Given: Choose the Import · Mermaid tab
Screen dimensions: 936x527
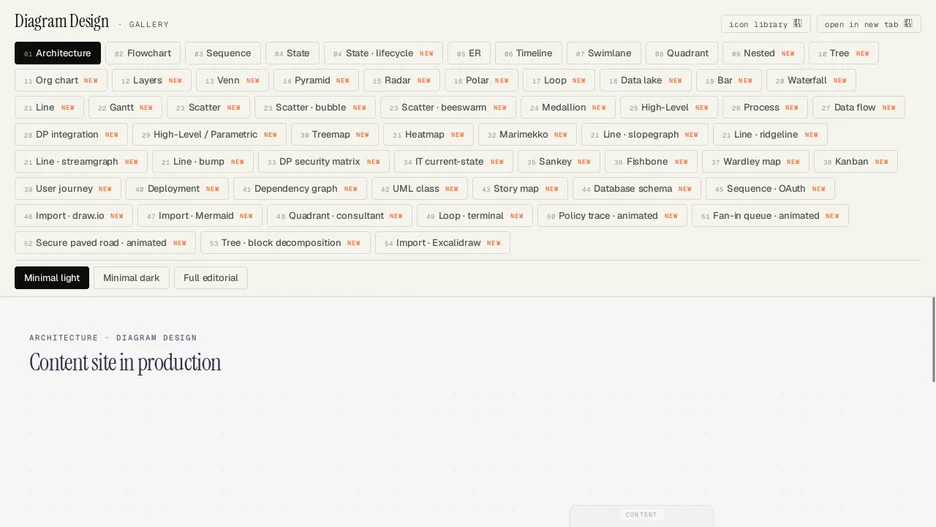Looking at the screenshot, I should (200, 215).
